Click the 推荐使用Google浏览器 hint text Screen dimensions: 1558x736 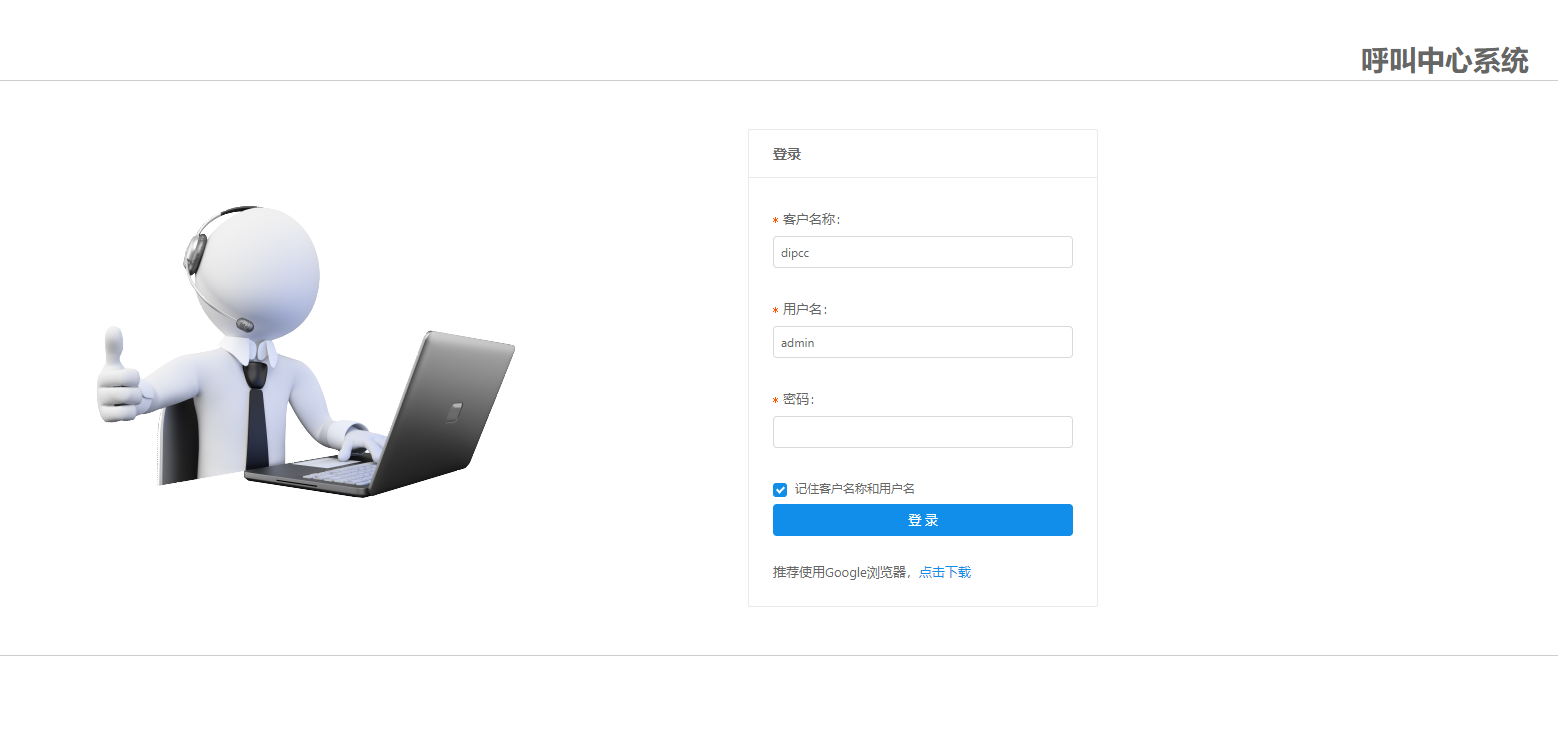[841, 571]
